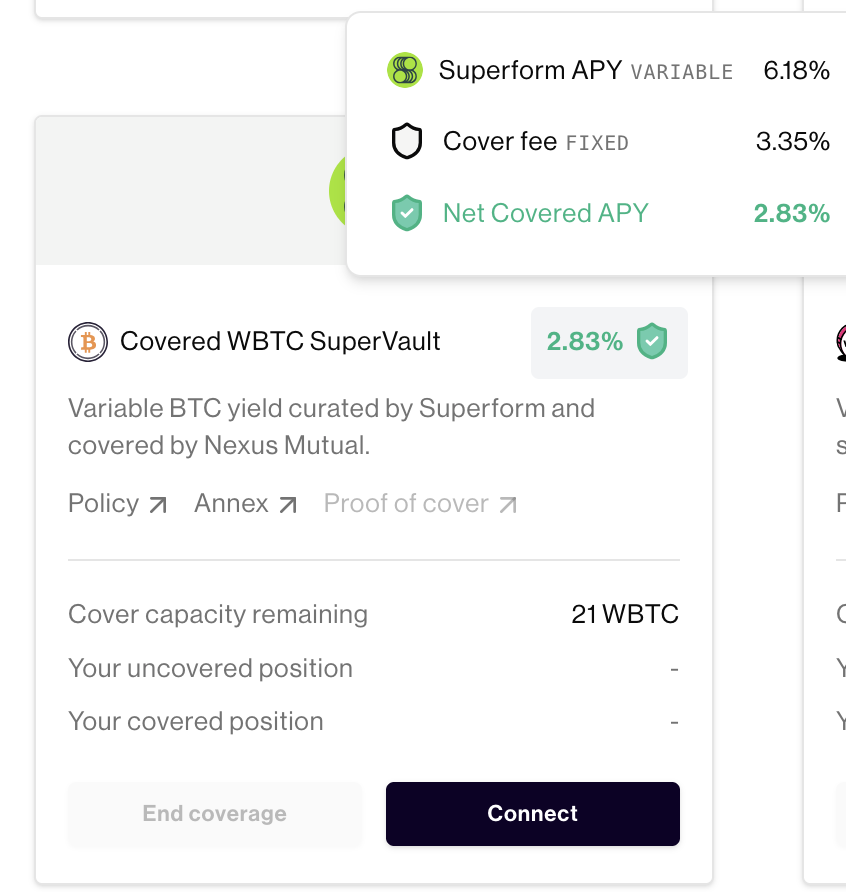Screen dimensions: 846x892
Task: Click arrow icon after Proof of cover
Action: (x=508, y=505)
